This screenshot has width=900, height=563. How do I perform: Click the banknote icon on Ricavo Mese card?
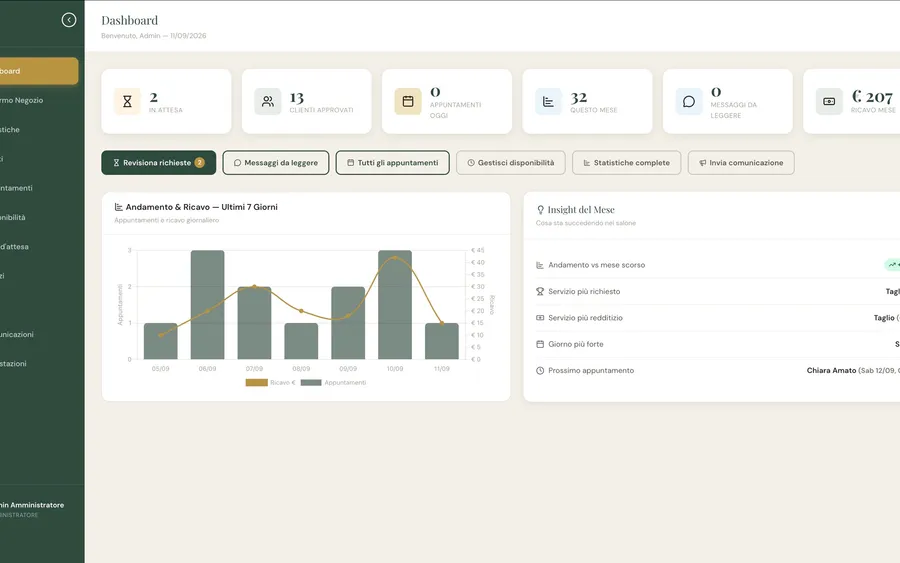point(829,102)
